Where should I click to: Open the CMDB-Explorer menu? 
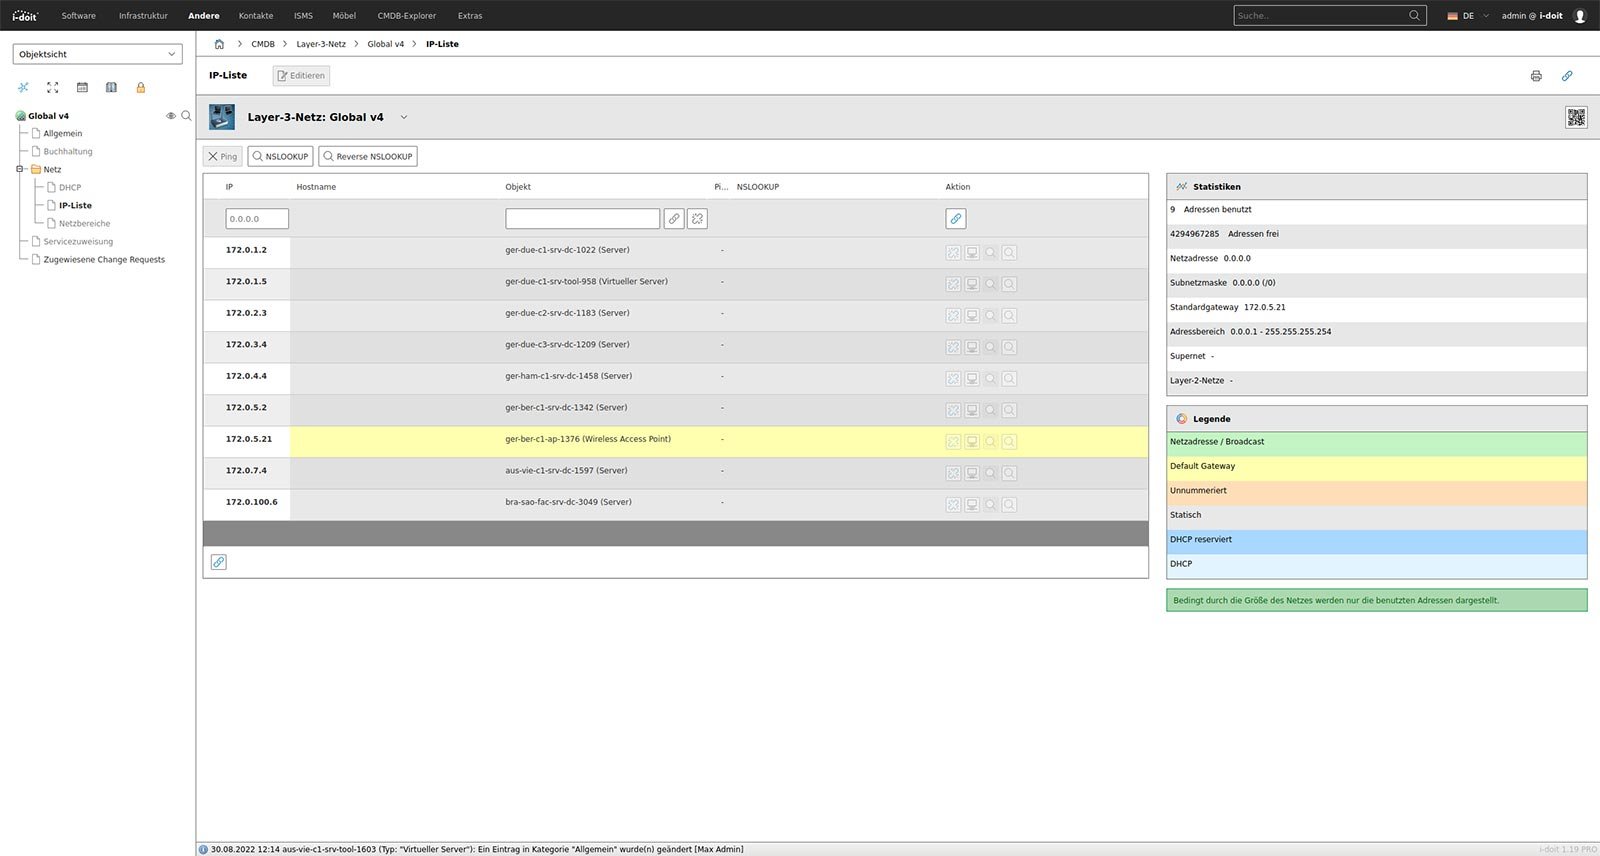tap(406, 16)
